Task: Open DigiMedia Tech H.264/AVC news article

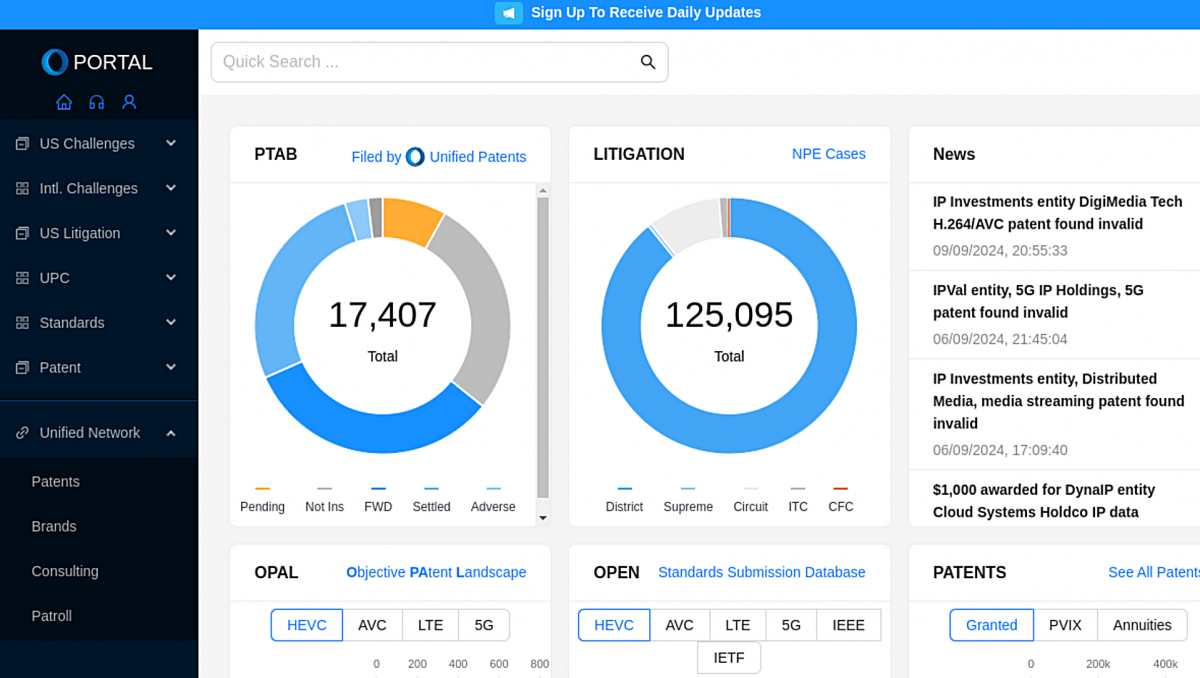Action: [1058, 213]
